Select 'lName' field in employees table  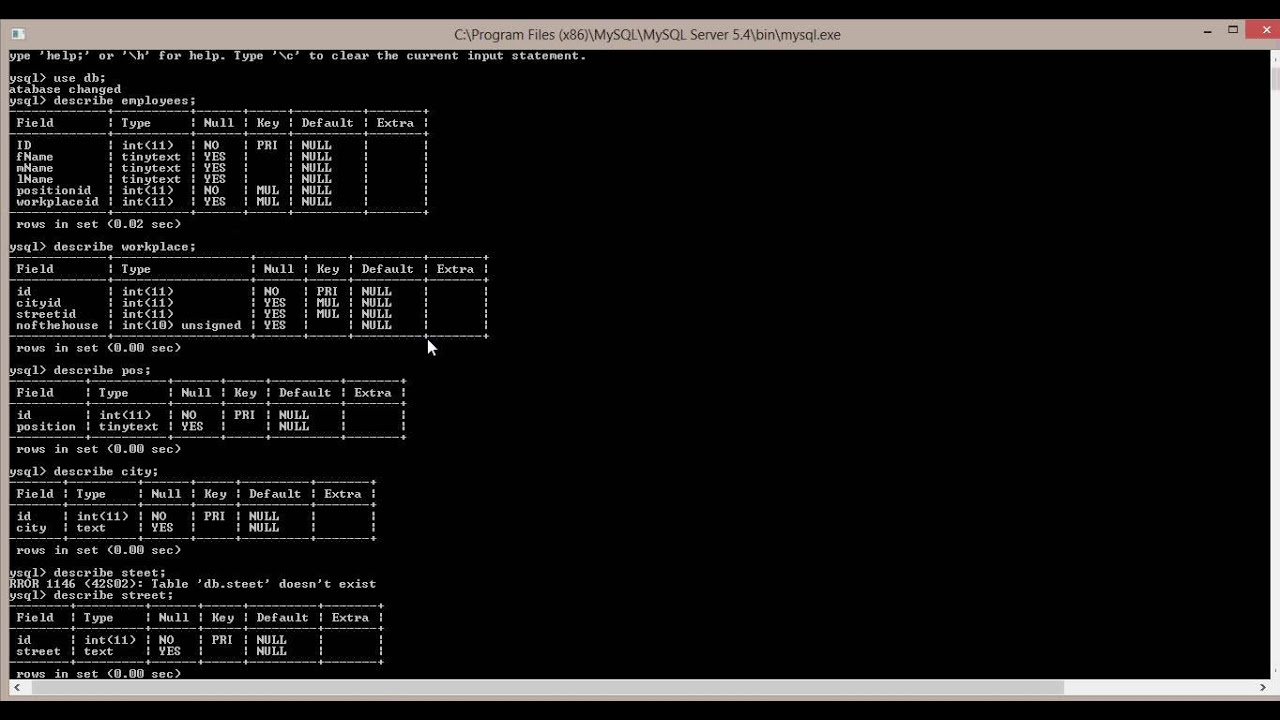coord(35,179)
